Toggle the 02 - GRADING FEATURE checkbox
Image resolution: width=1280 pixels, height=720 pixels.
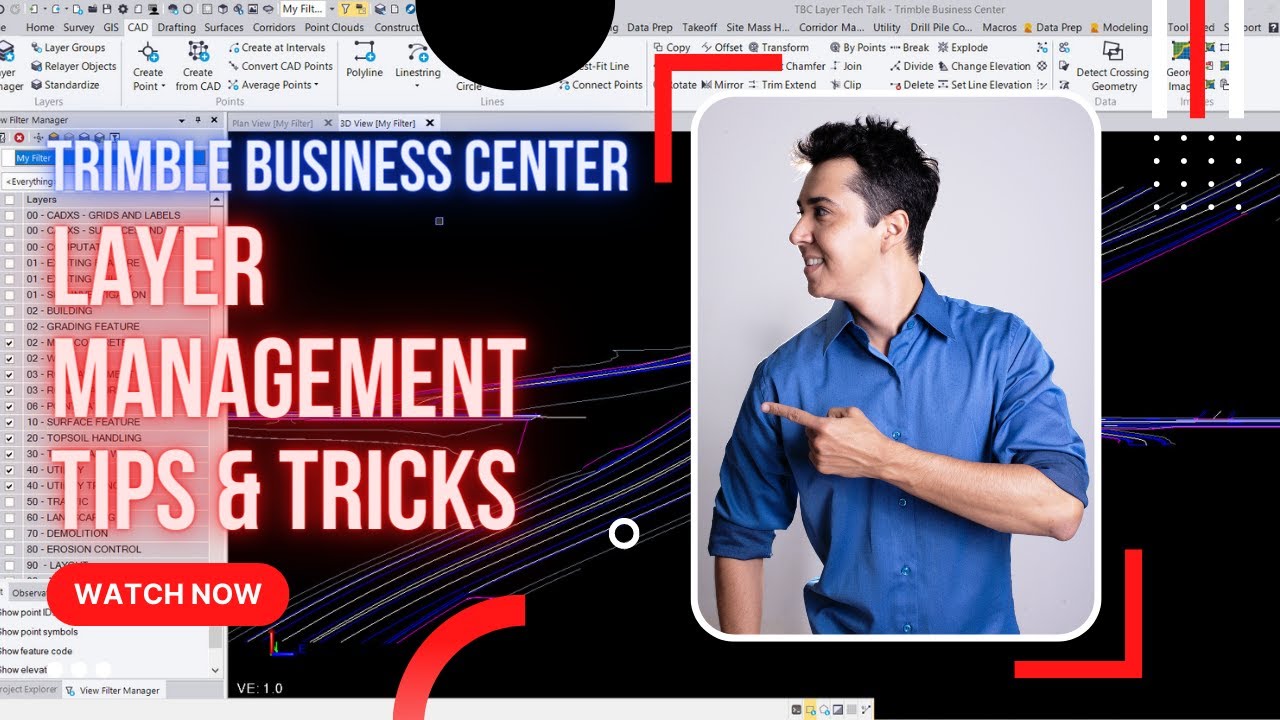point(10,326)
